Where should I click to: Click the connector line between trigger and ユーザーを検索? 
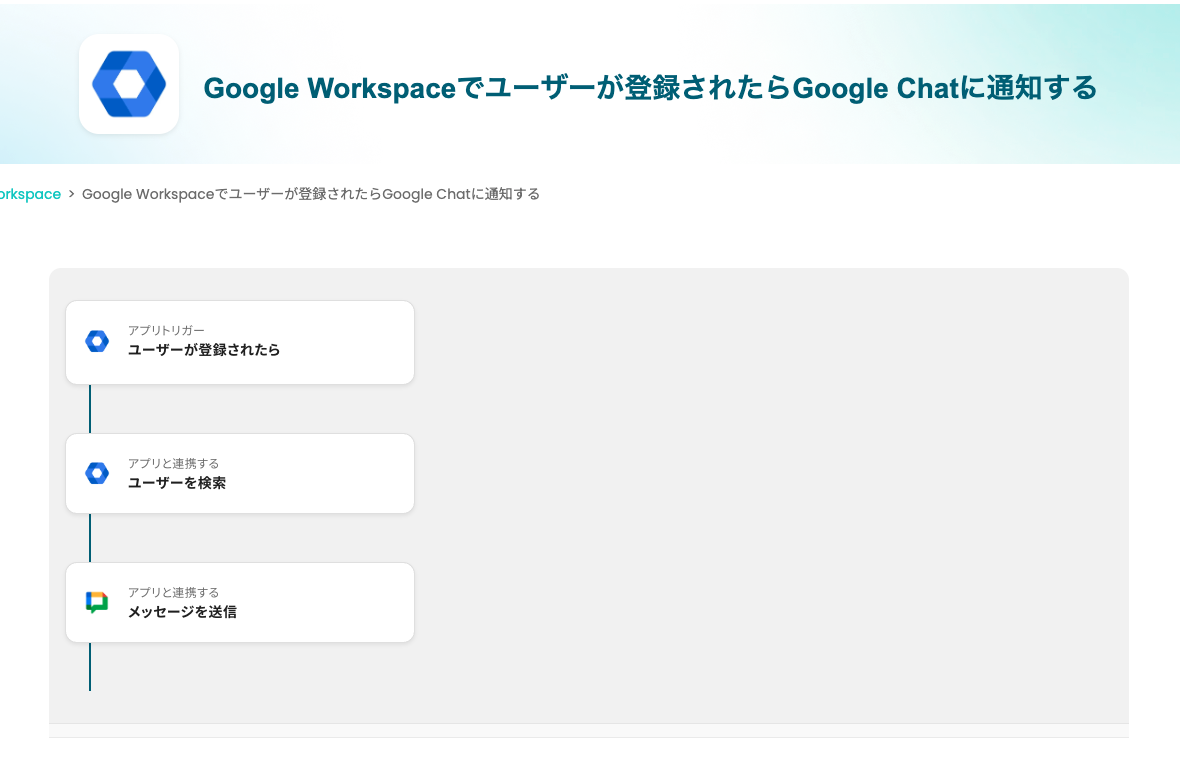[90, 409]
